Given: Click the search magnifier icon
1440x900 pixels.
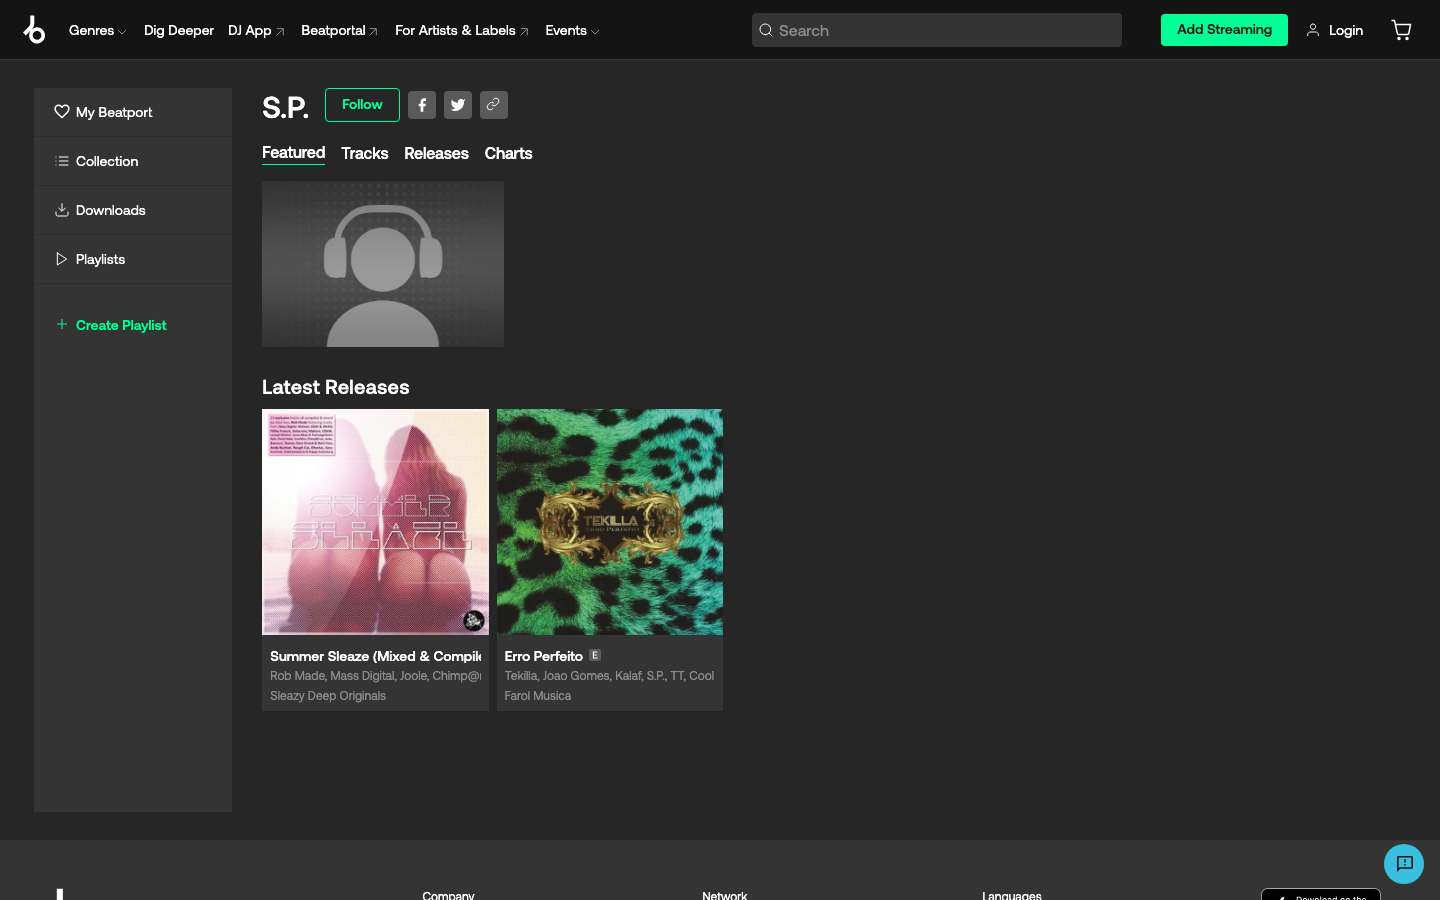Looking at the screenshot, I should 766,30.
